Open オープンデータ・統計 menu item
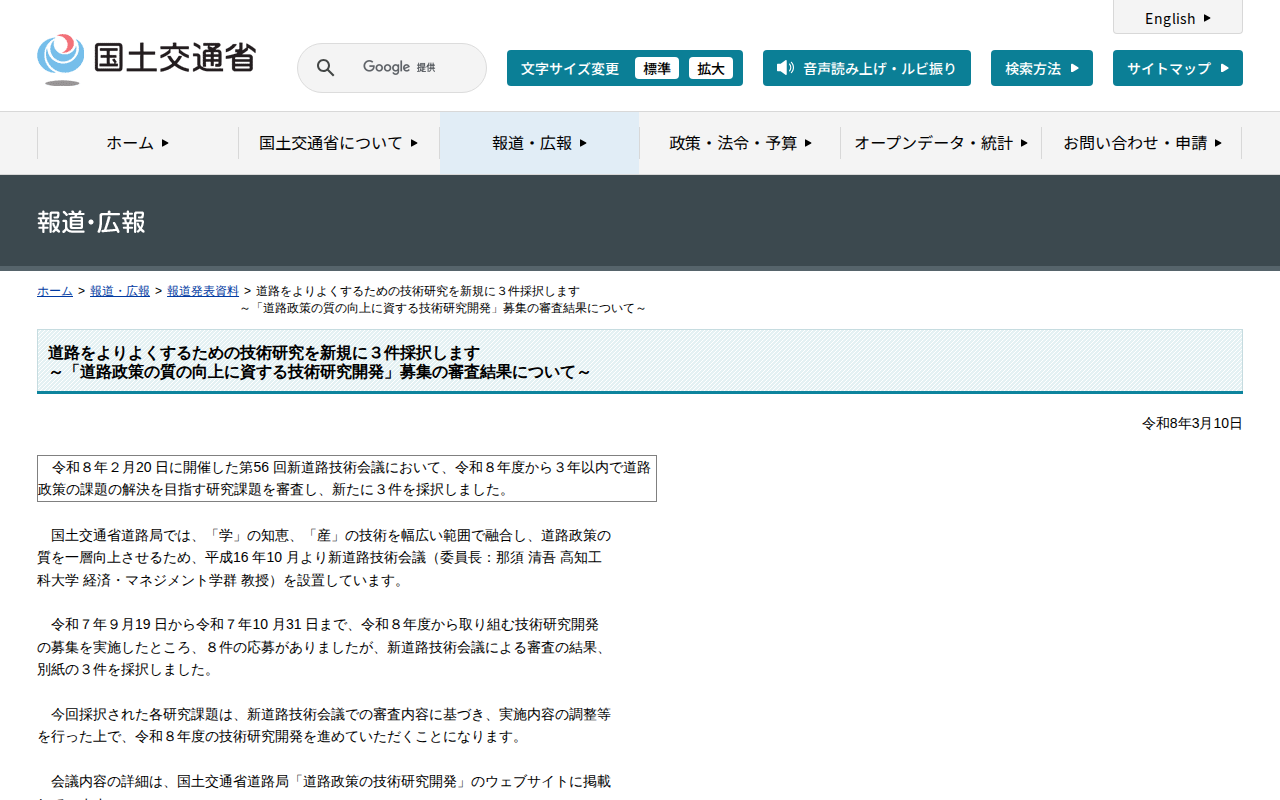 coord(940,143)
